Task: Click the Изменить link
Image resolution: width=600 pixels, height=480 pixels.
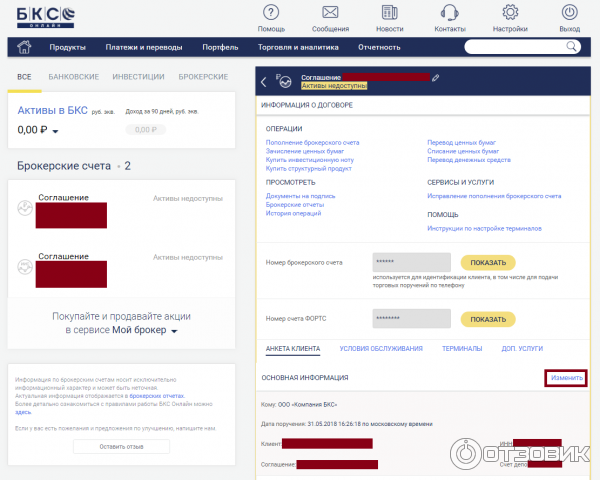Action: tap(565, 378)
